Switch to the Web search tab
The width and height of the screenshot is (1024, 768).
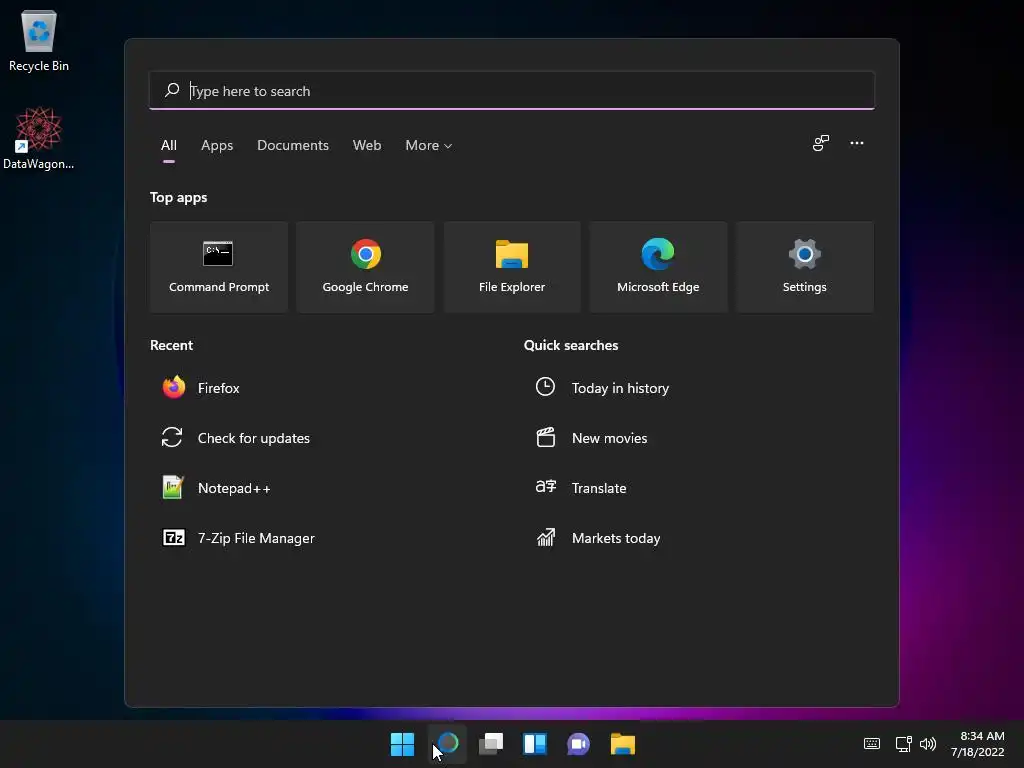pos(367,146)
